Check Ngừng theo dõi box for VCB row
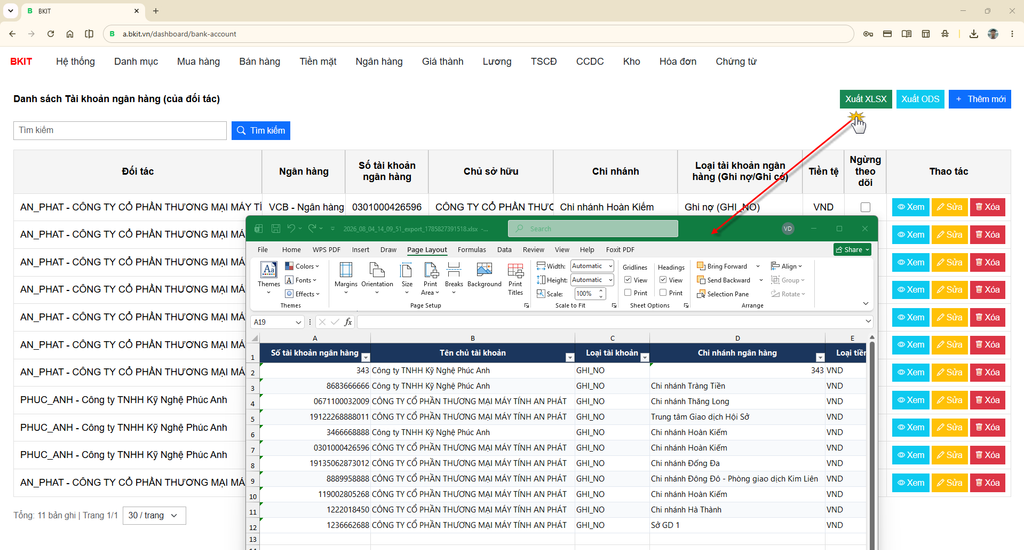 (865, 207)
